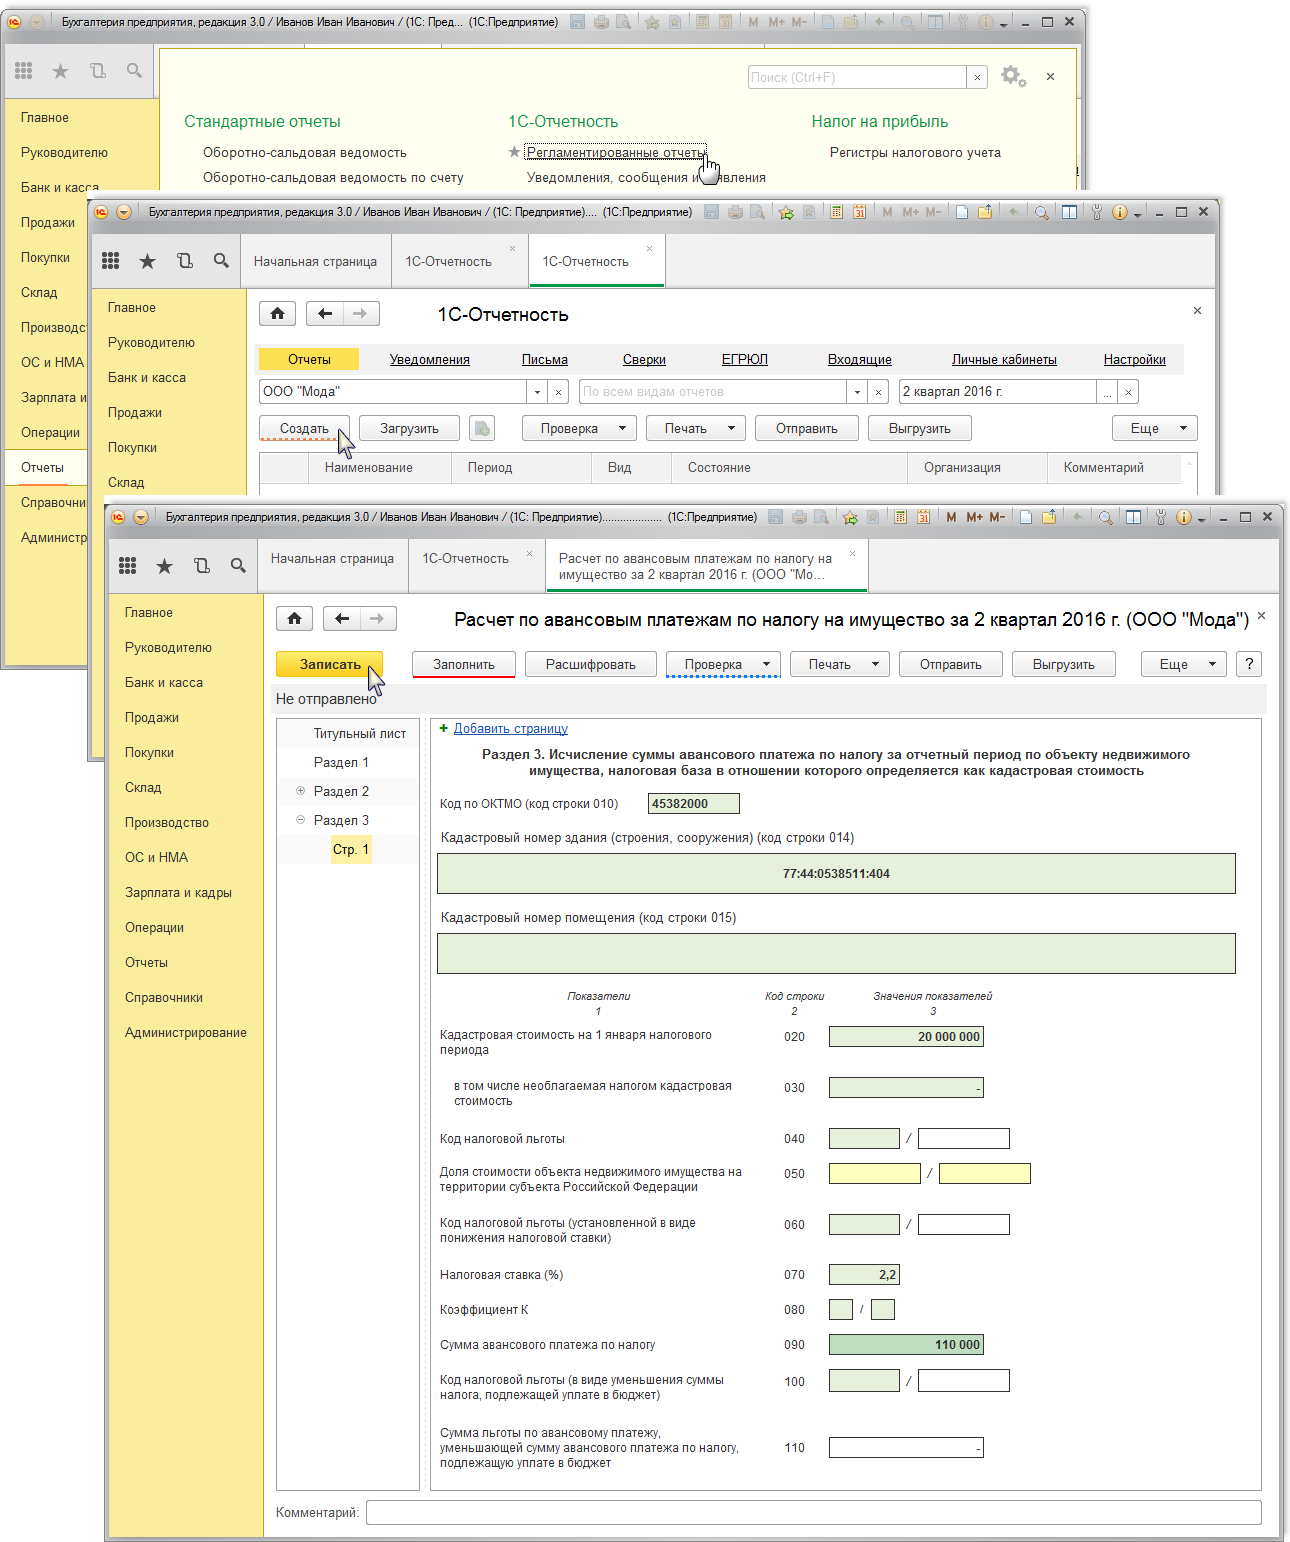Switch to the Сверки tab
Image resolution: width=1290 pixels, height=1542 pixels.
[x=644, y=360]
